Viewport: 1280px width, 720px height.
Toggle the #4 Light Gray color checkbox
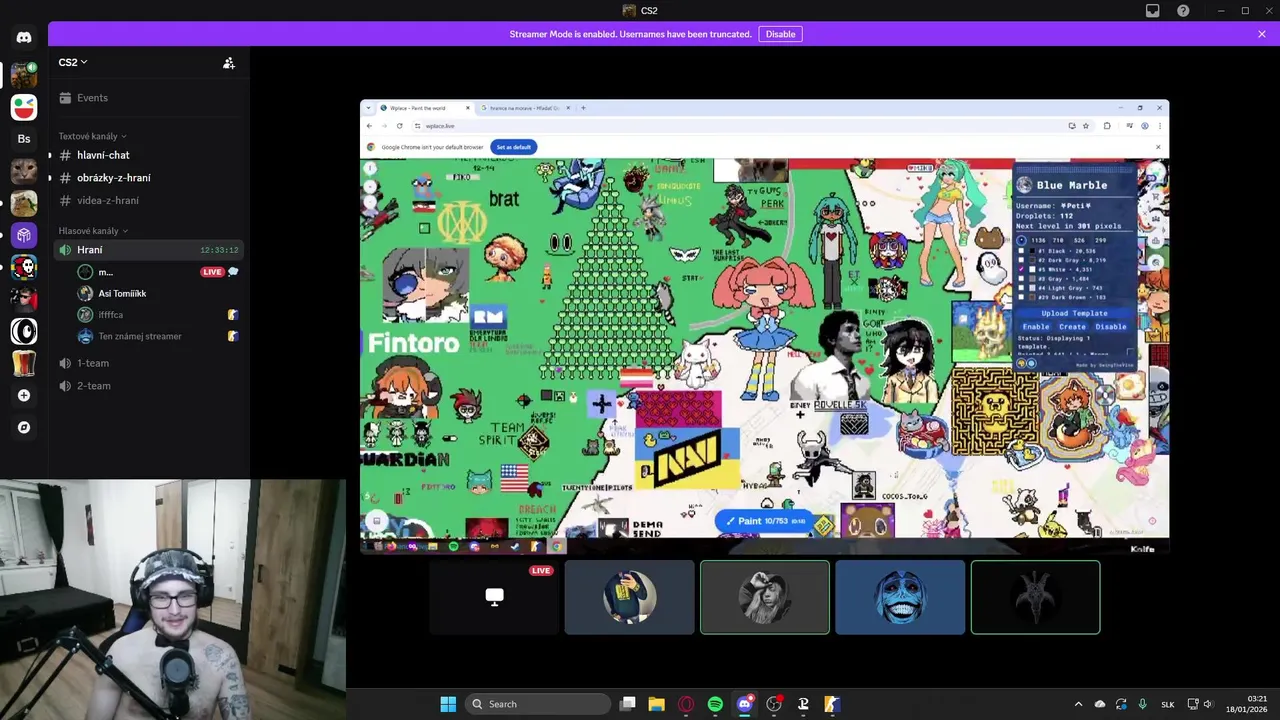click(x=1021, y=288)
